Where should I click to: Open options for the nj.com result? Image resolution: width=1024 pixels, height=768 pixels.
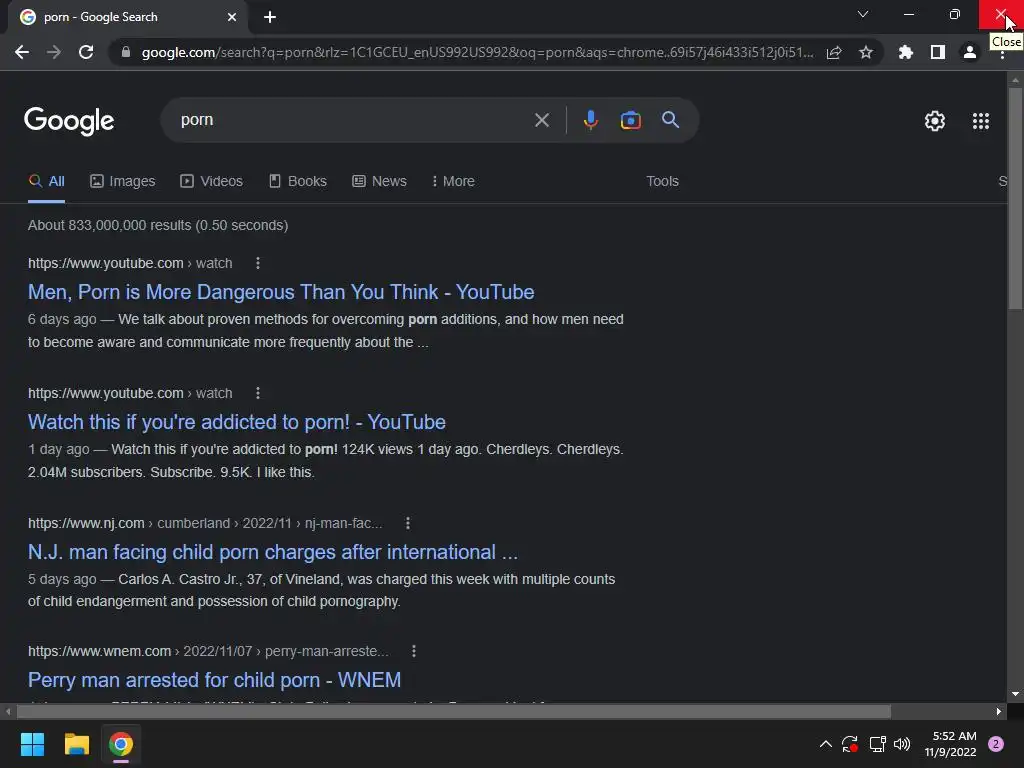408,523
